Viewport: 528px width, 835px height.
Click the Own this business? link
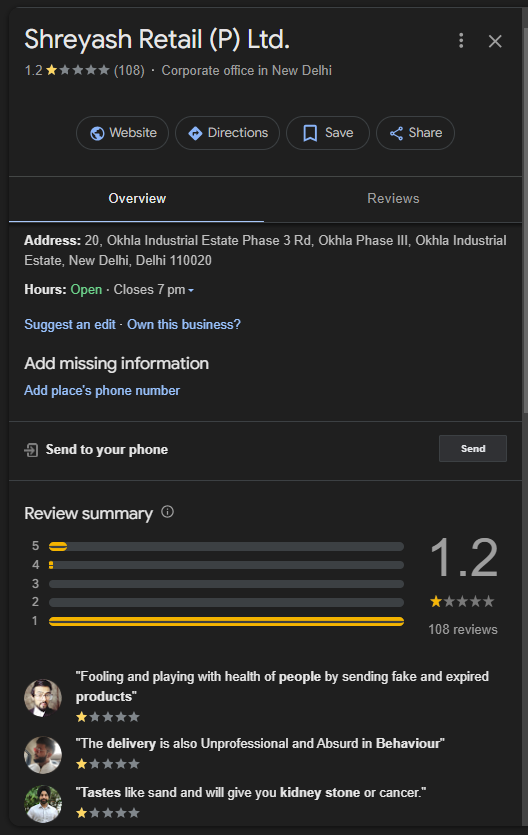(x=184, y=324)
